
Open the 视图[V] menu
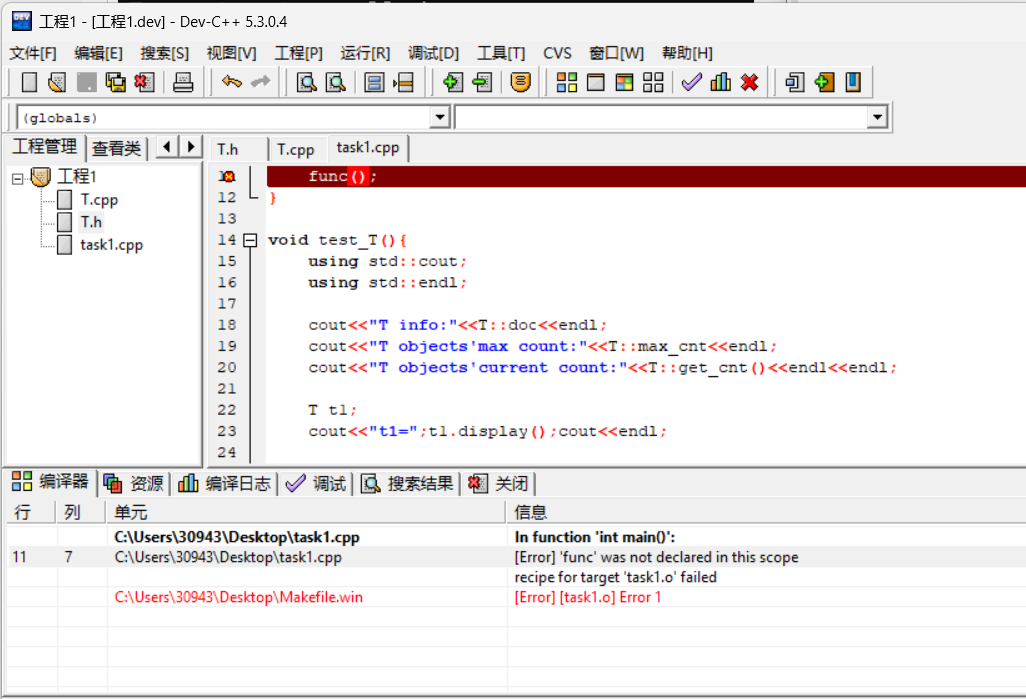pyautogui.click(x=231, y=54)
